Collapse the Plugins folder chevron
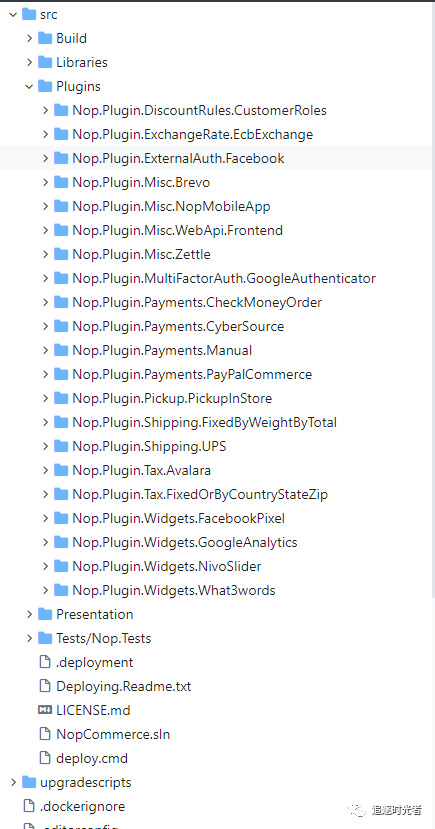The width and height of the screenshot is (435, 829). coord(30,86)
